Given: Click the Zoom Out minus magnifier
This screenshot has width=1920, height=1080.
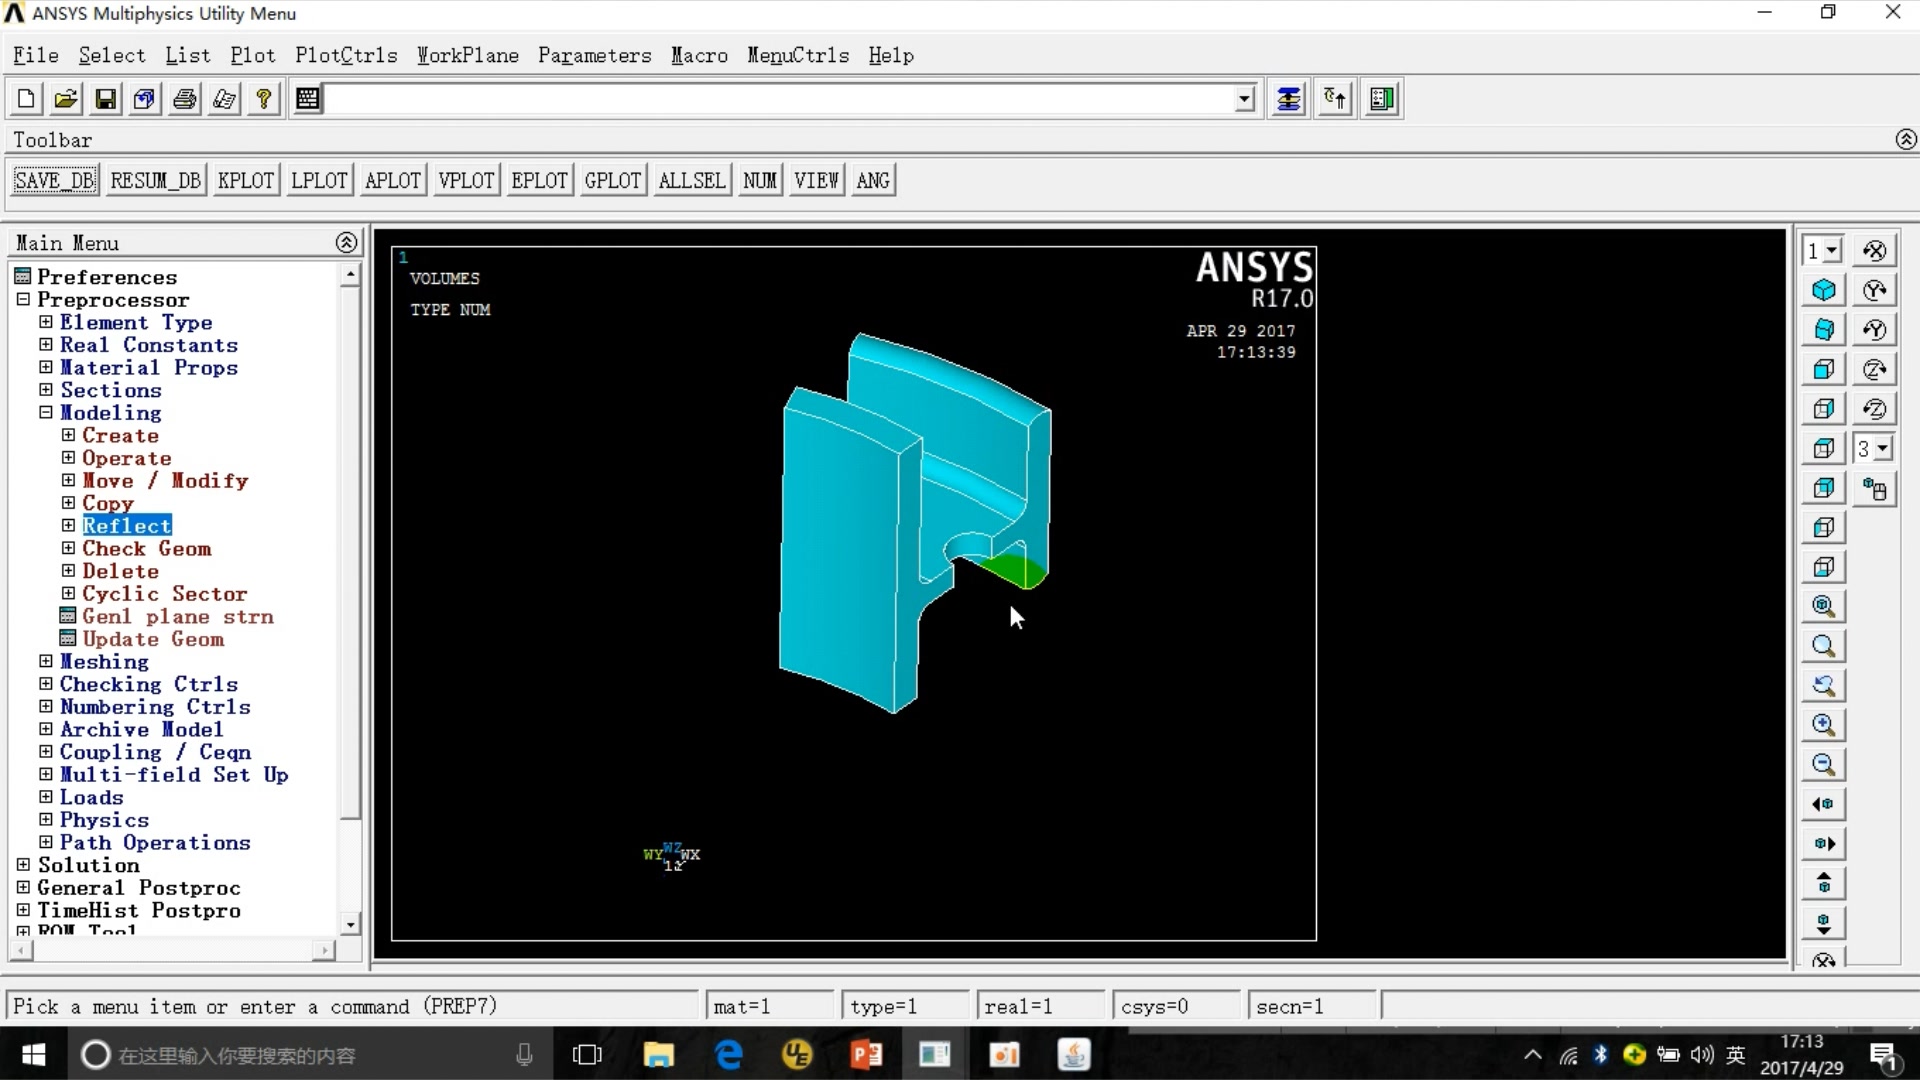Looking at the screenshot, I should [1823, 765].
